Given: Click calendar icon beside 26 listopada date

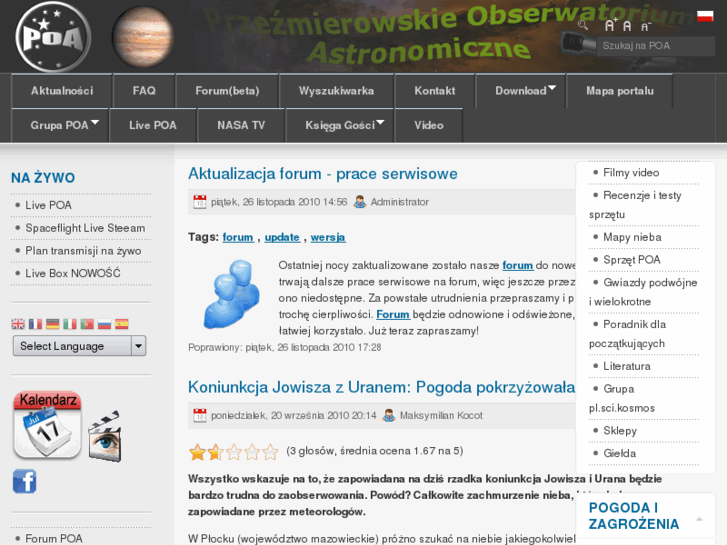Looking at the screenshot, I should 200,202.
